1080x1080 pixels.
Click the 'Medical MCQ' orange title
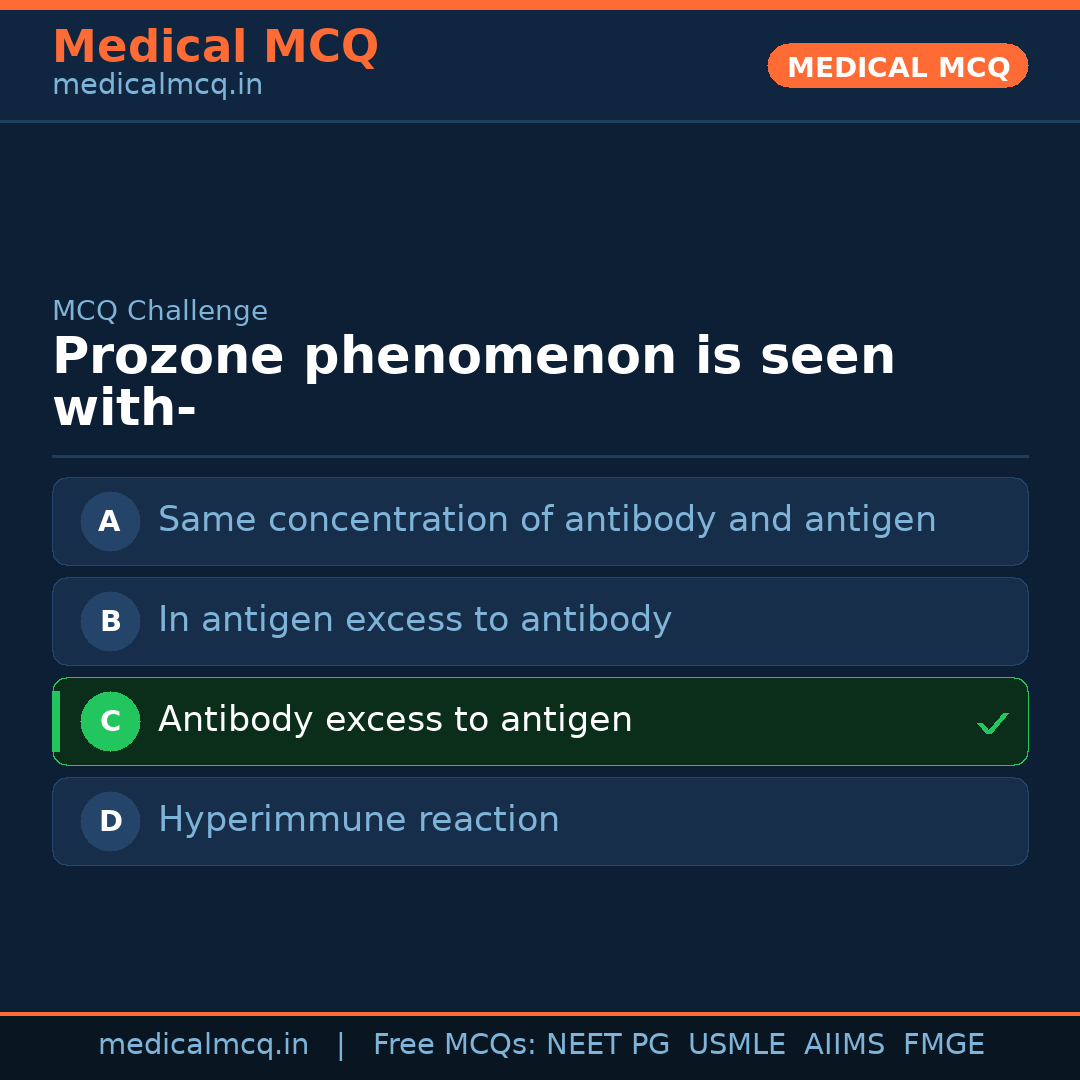click(215, 47)
